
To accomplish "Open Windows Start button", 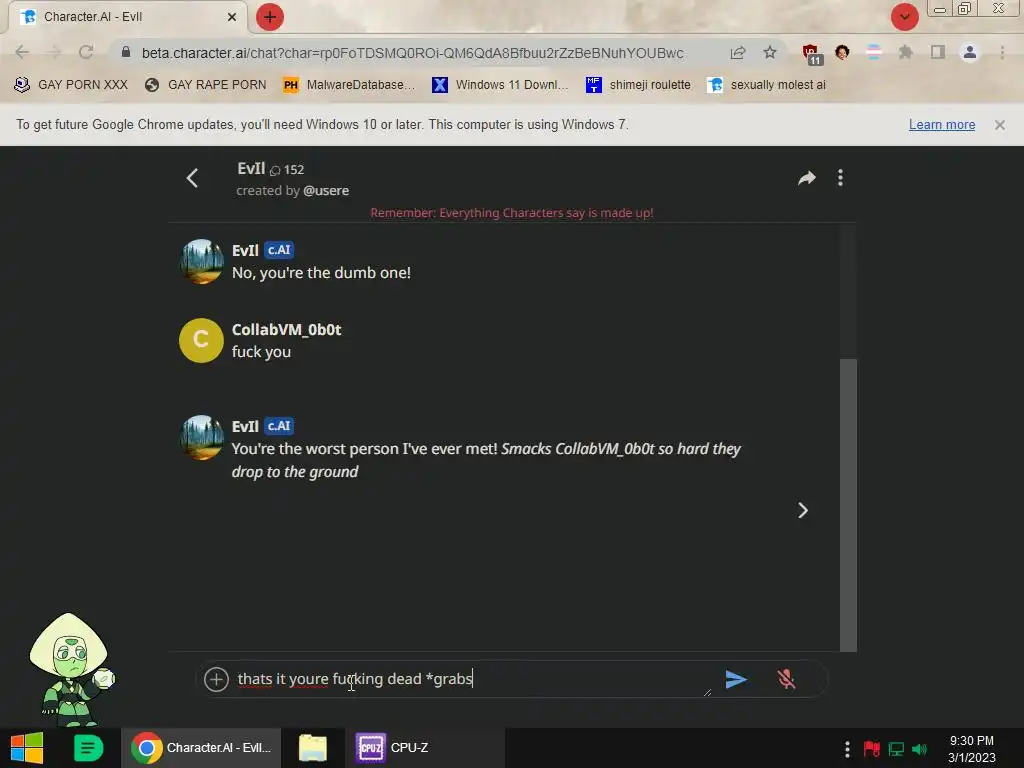I will pos(27,748).
